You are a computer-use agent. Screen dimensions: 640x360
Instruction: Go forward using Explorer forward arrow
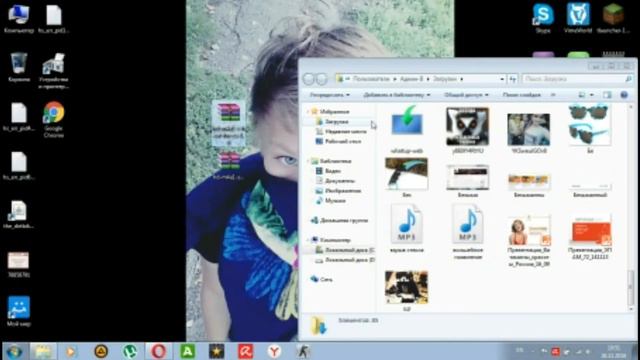pyautogui.click(x=322, y=79)
